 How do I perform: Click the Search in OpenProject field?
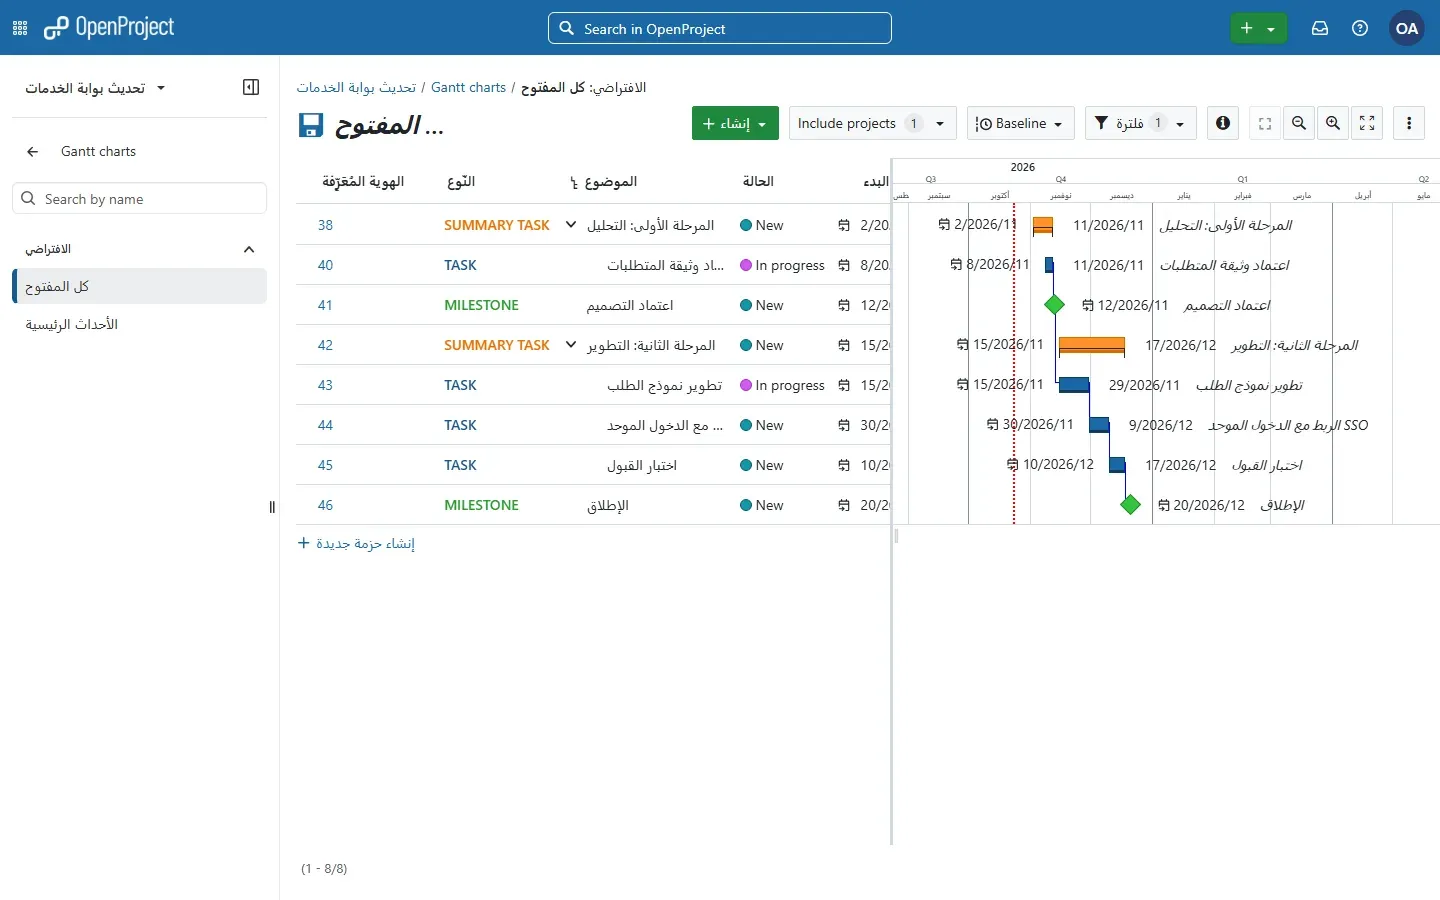point(720,28)
